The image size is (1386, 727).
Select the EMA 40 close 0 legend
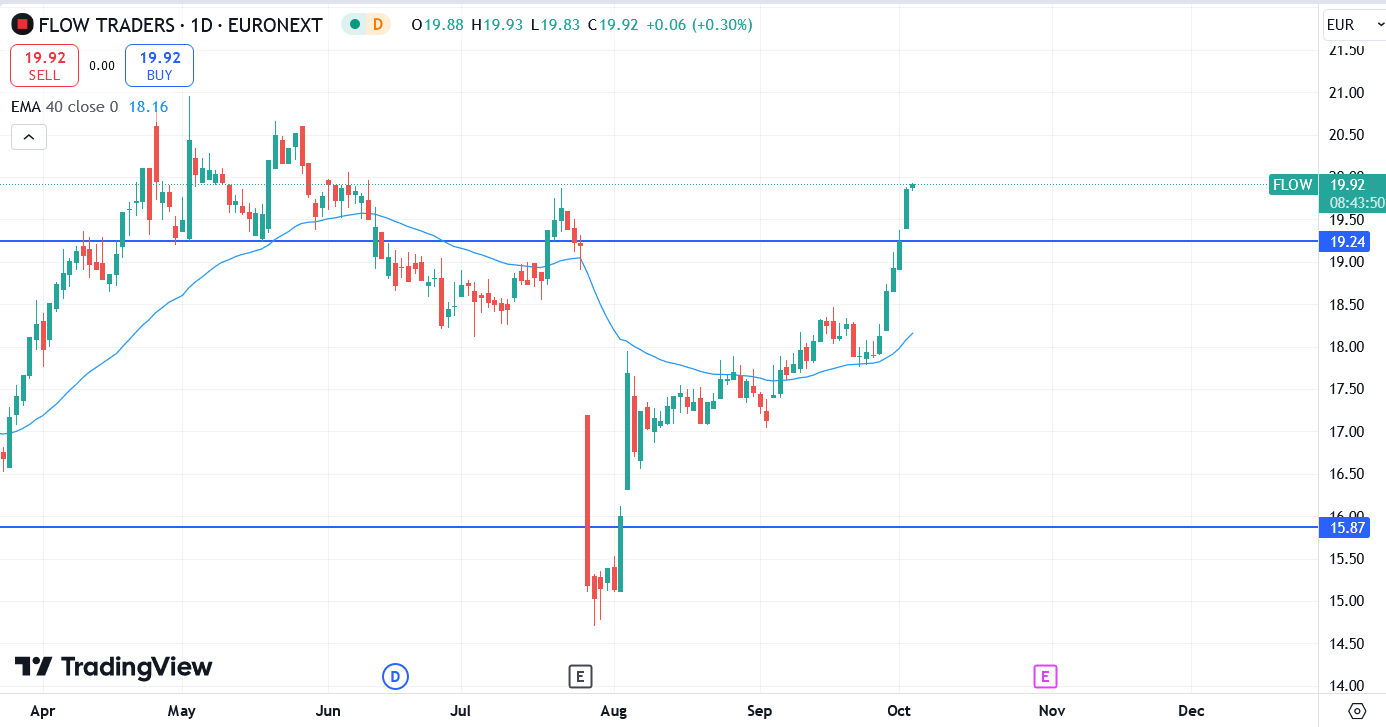click(x=64, y=107)
